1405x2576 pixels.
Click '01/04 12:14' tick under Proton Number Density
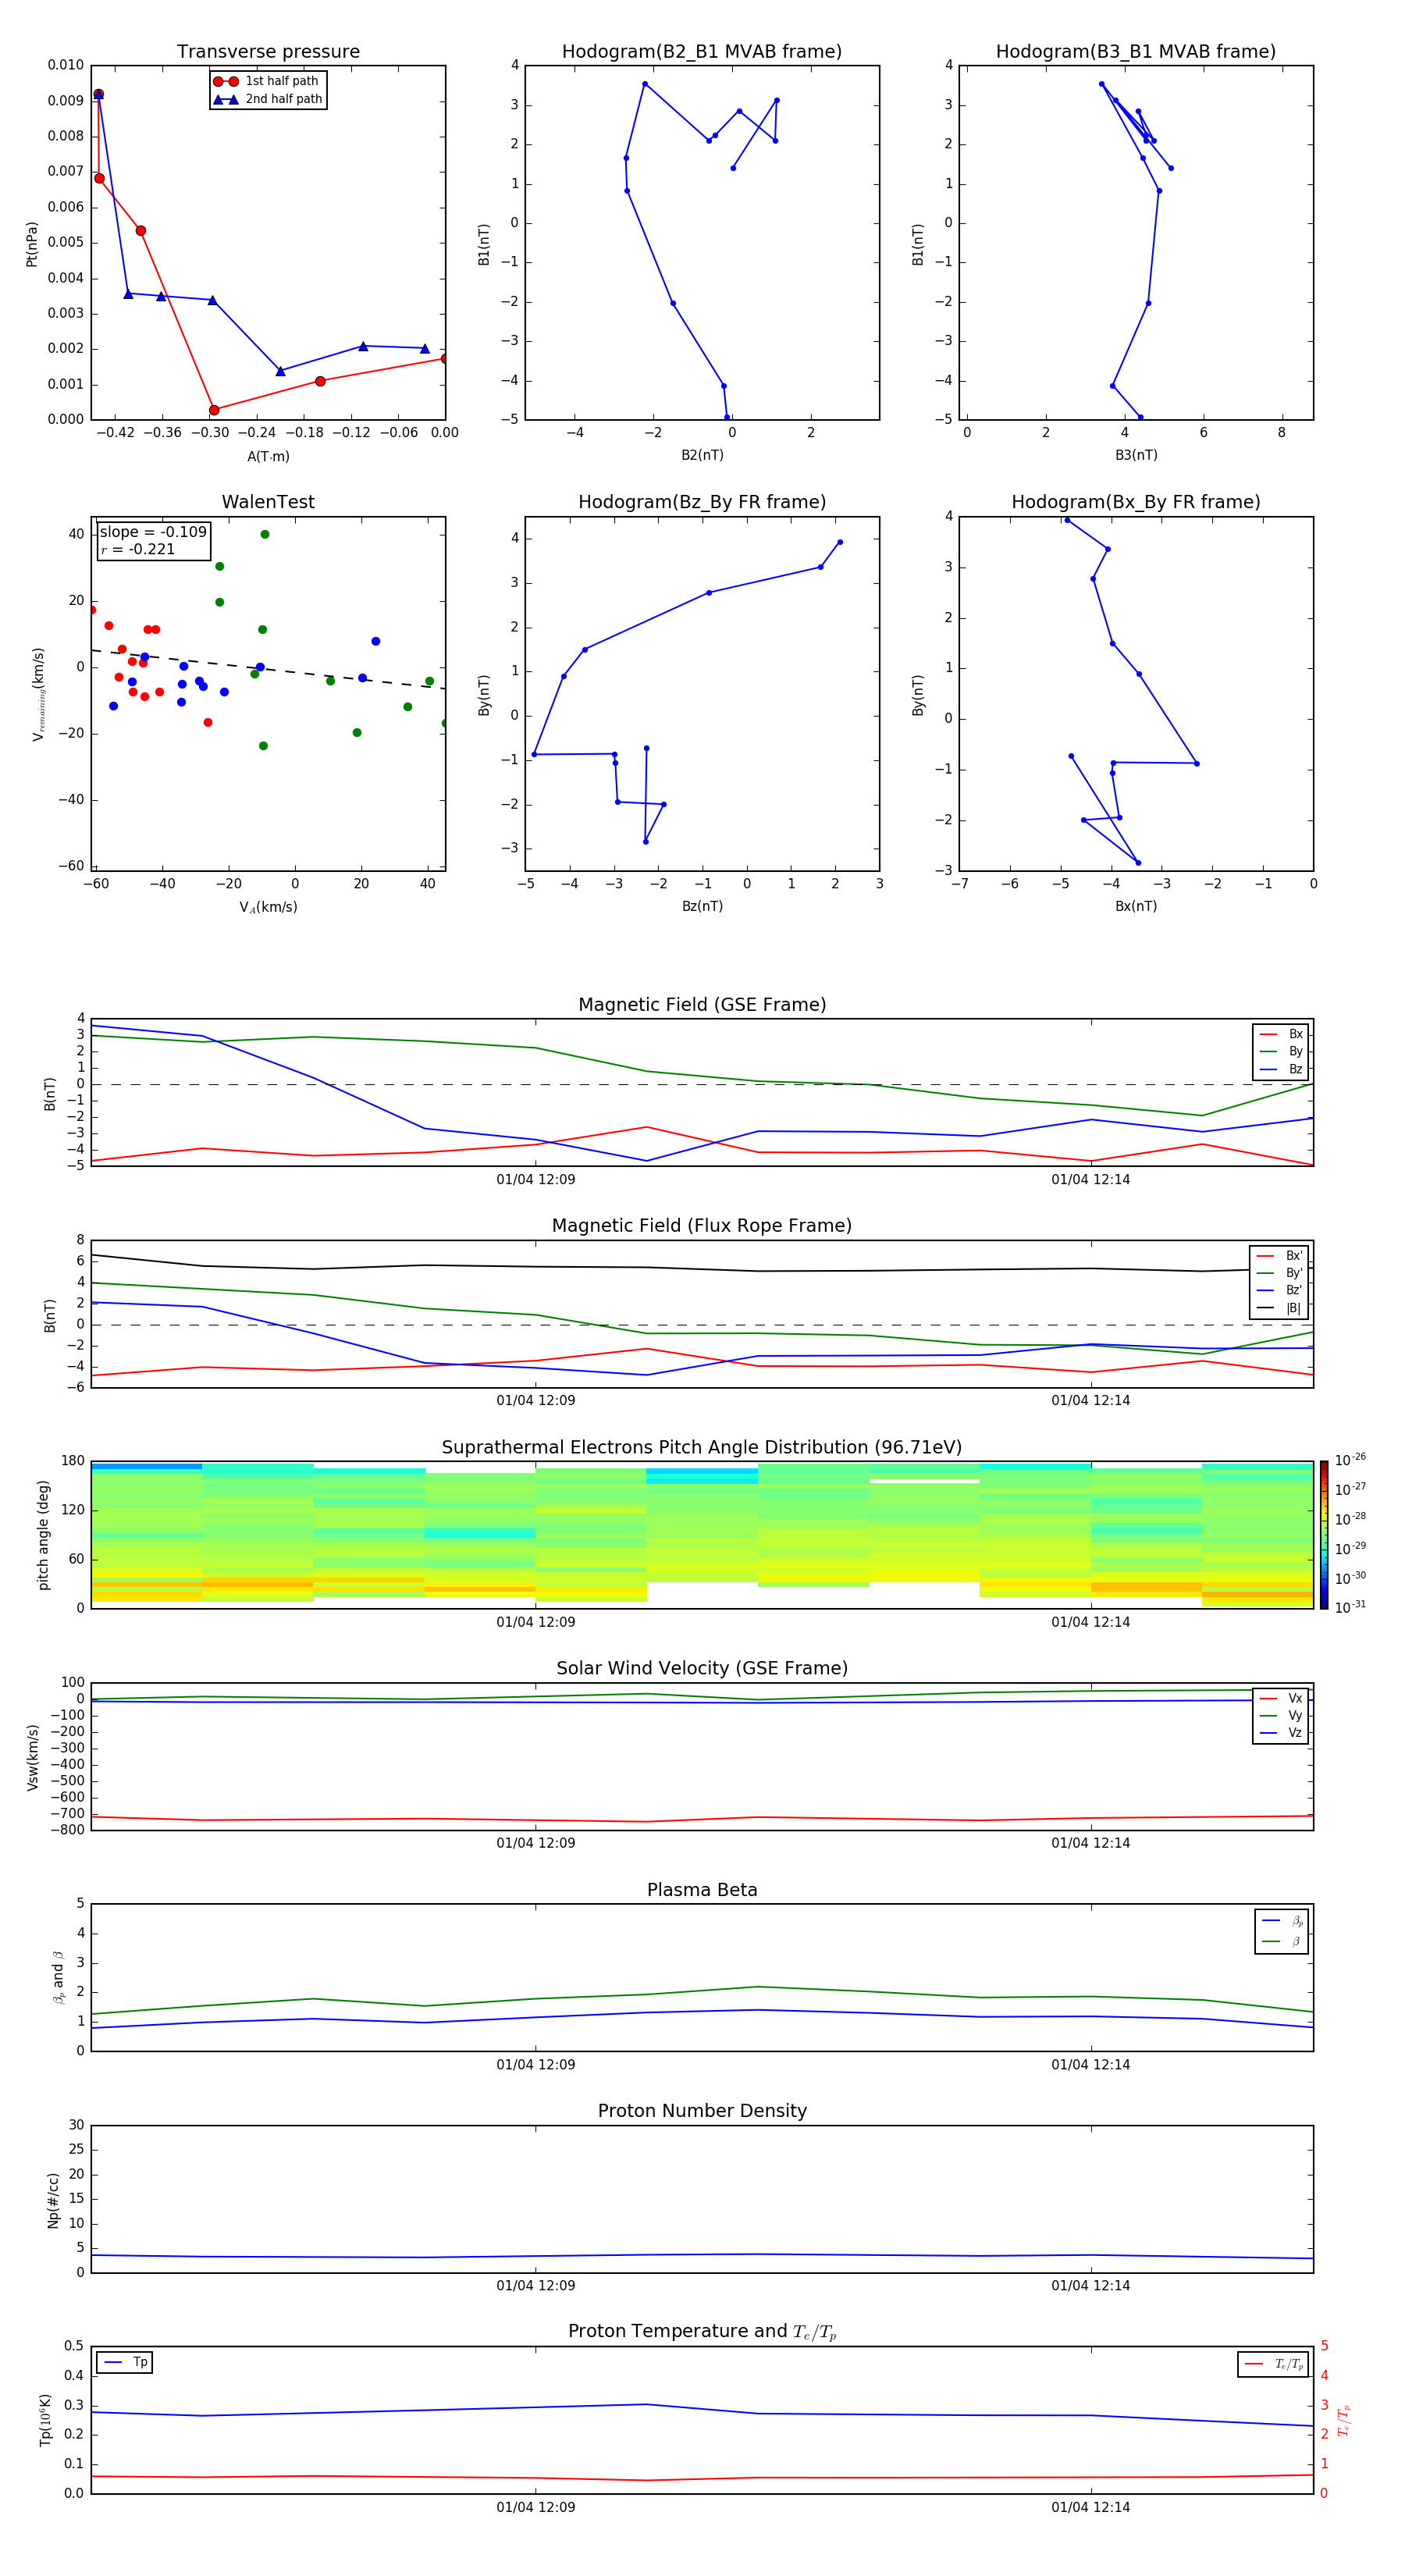pos(1090,2286)
